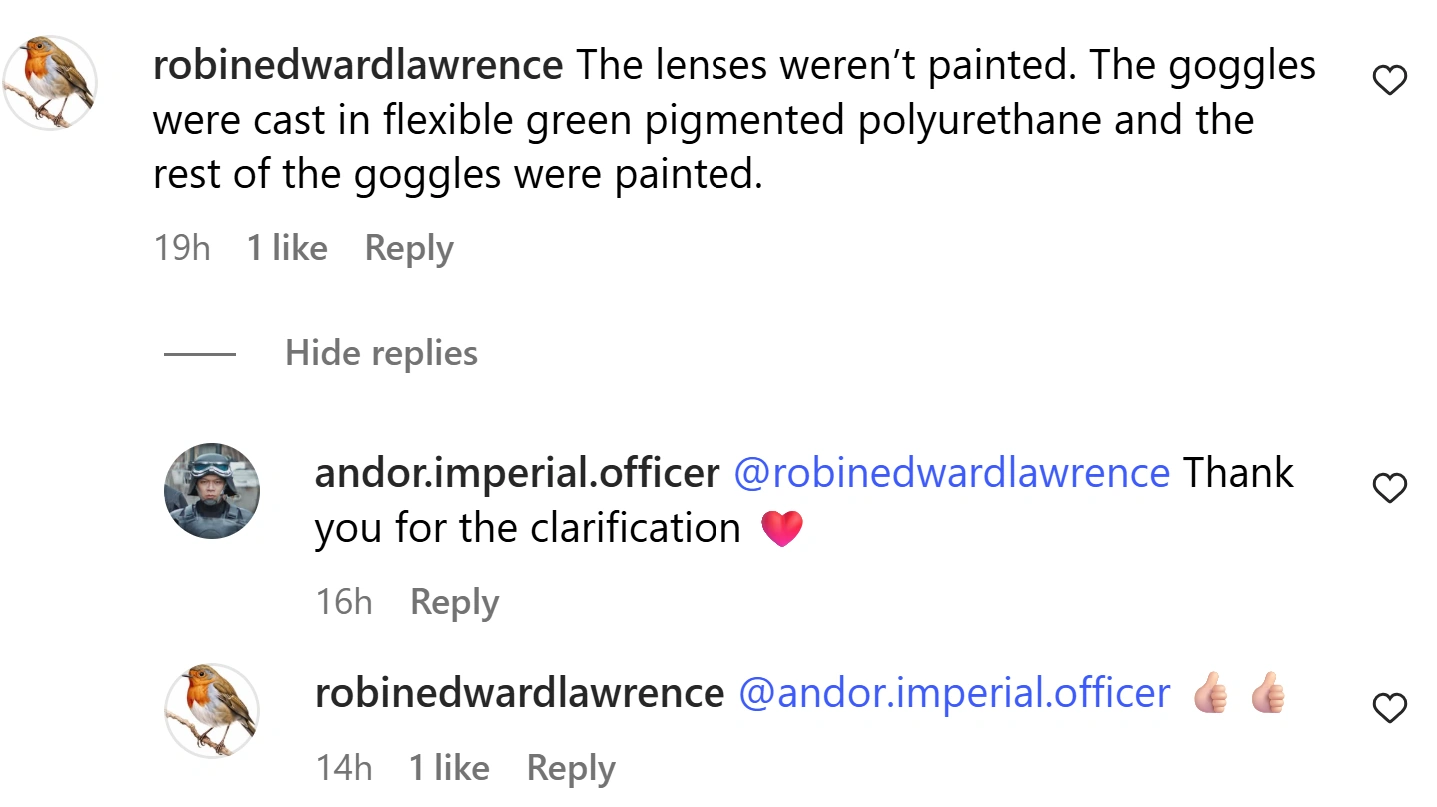View likes on the 14h reply
1437x807 pixels.
(449, 768)
